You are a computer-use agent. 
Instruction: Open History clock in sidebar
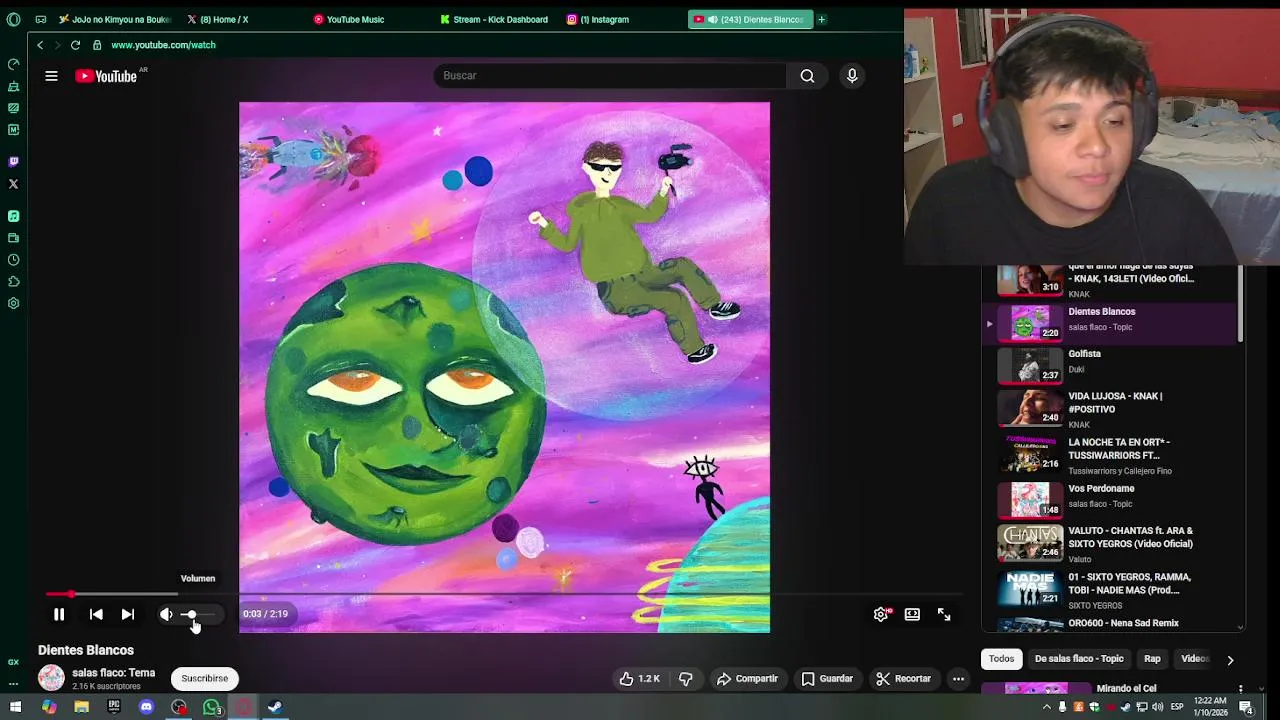[x=13, y=260]
